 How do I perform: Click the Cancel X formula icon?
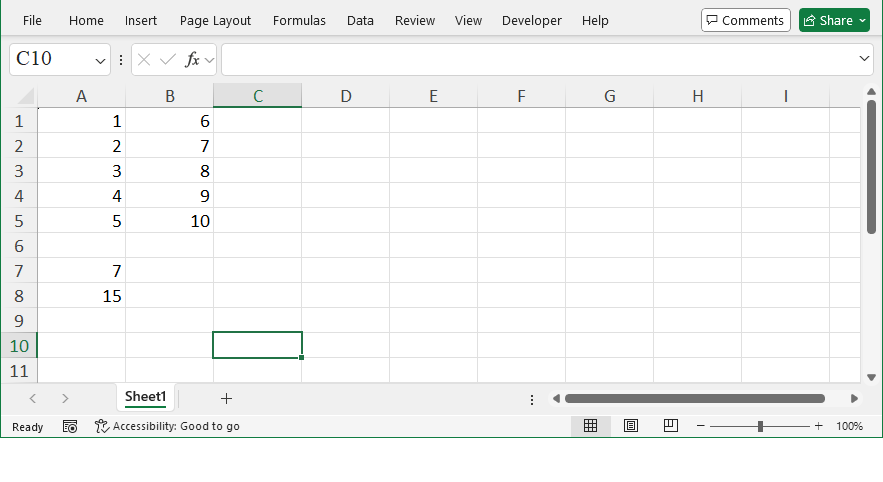[x=144, y=59]
